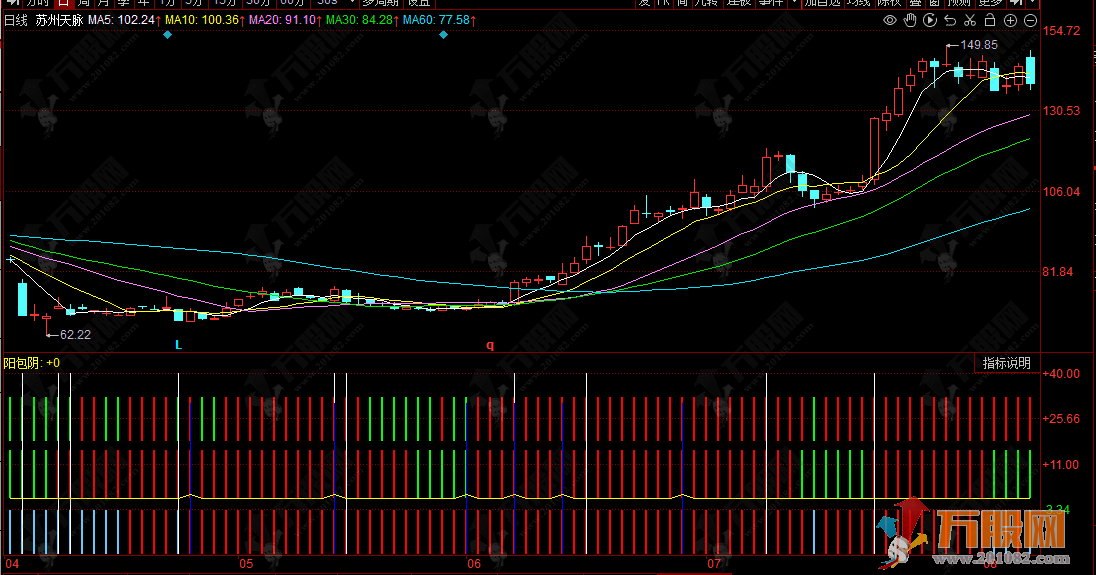Click the 154.72 price axis label
1096x575 pixels.
tap(1061, 31)
